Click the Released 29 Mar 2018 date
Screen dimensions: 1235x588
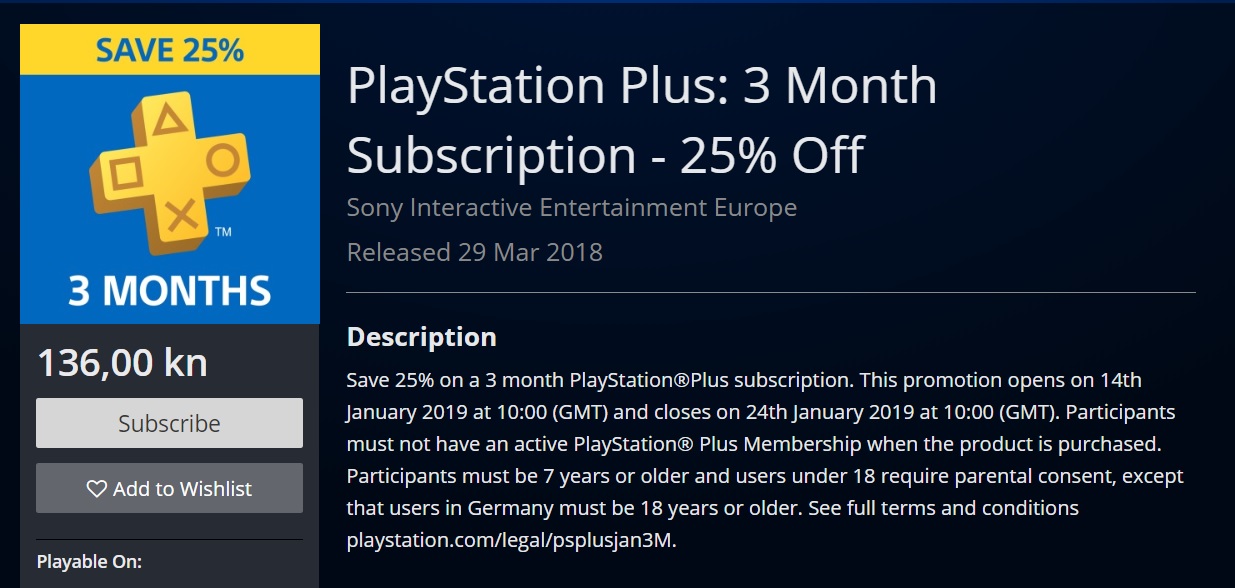474,252
